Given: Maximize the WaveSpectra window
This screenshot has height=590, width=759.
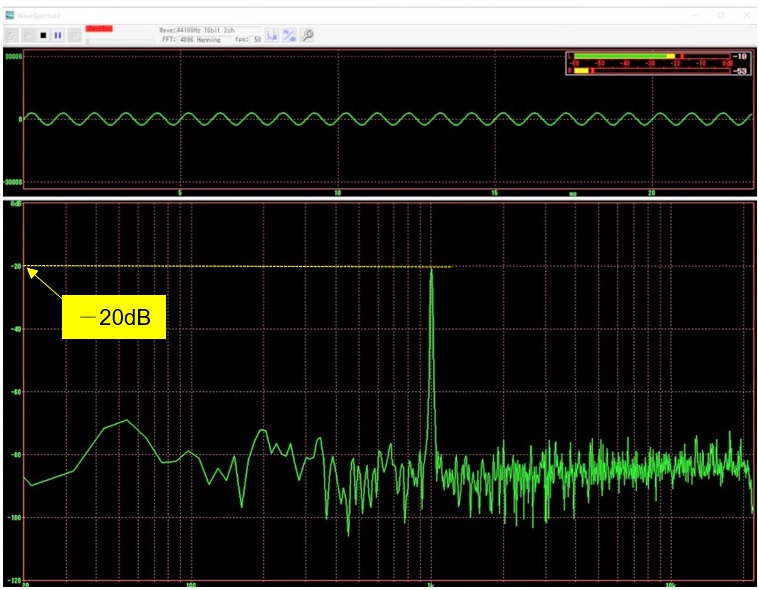Looking at the screenshot, I should (721, 15).
